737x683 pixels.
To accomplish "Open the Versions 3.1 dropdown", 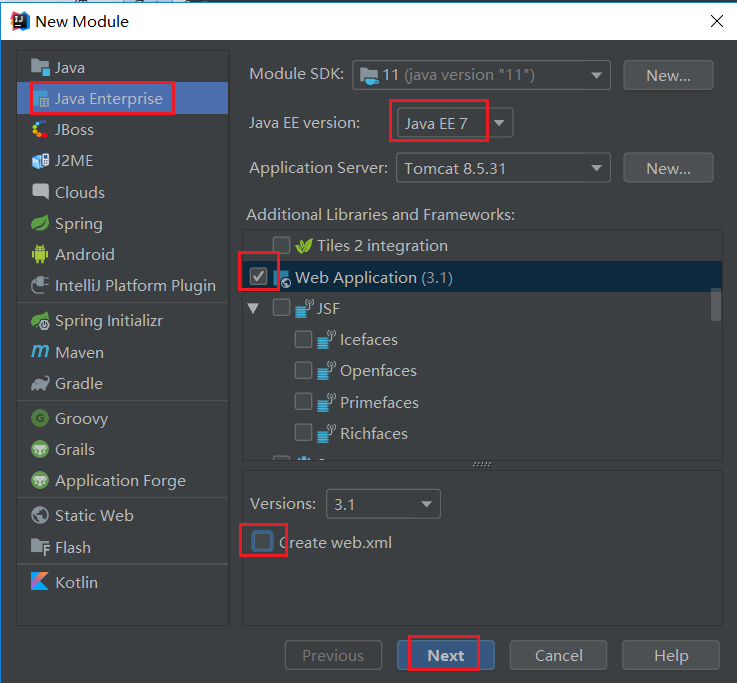I will point(383,504).
